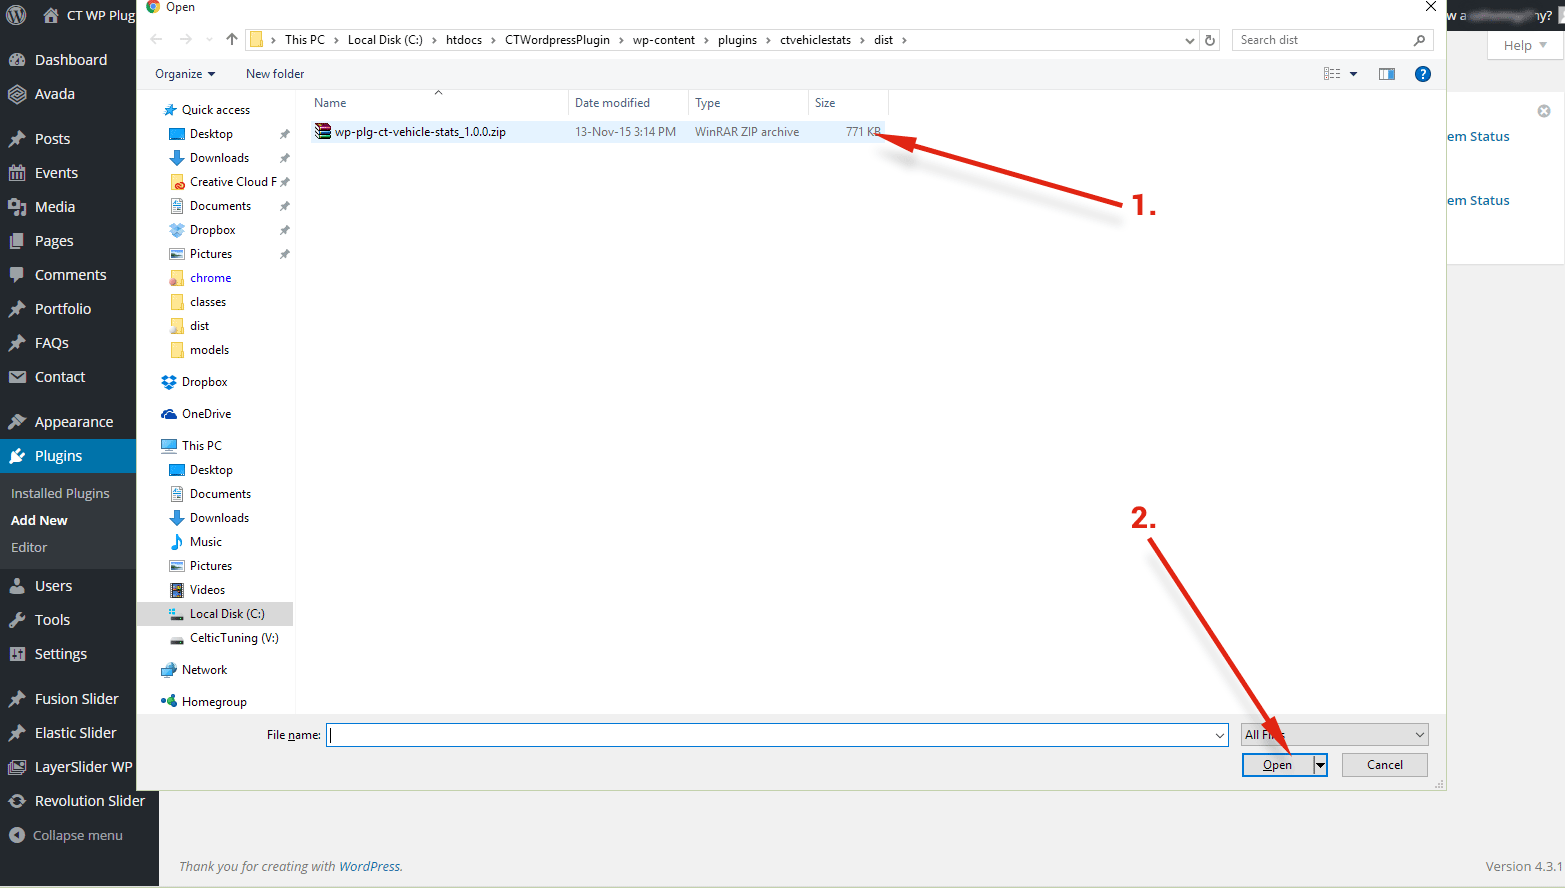Click the Open split button arrow
The image size is (1565, 888).
point(1320,765)
